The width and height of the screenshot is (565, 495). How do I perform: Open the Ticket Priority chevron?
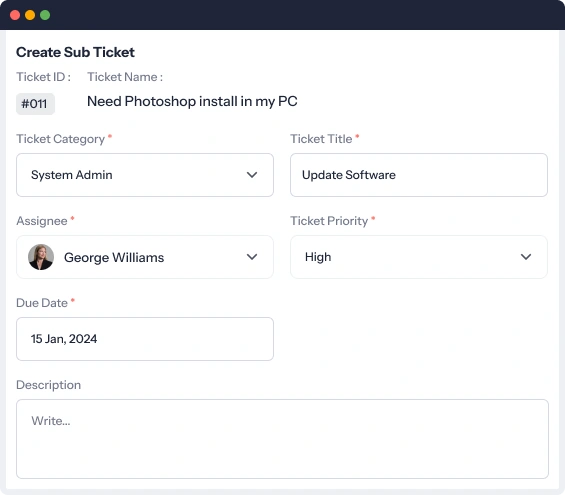[526, 257]
